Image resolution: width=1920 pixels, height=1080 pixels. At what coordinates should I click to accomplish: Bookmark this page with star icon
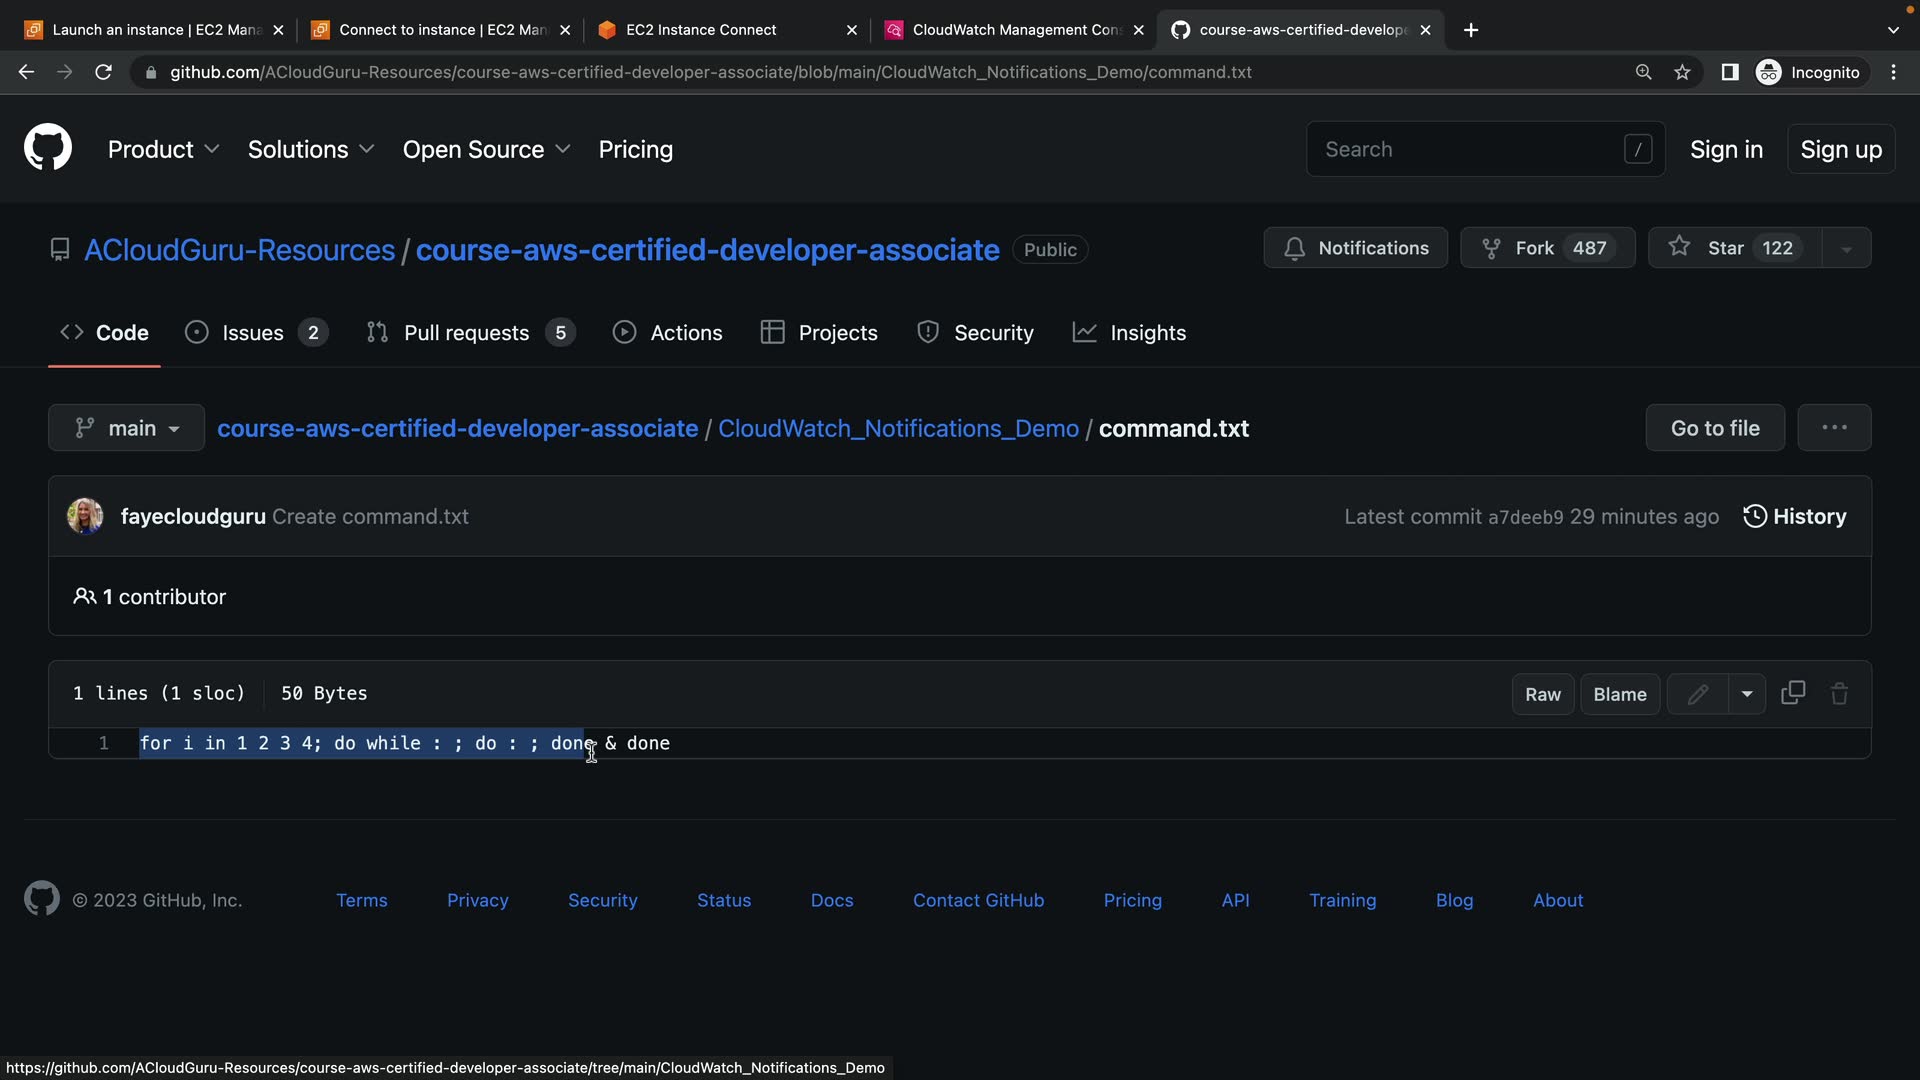point(1683,72)
